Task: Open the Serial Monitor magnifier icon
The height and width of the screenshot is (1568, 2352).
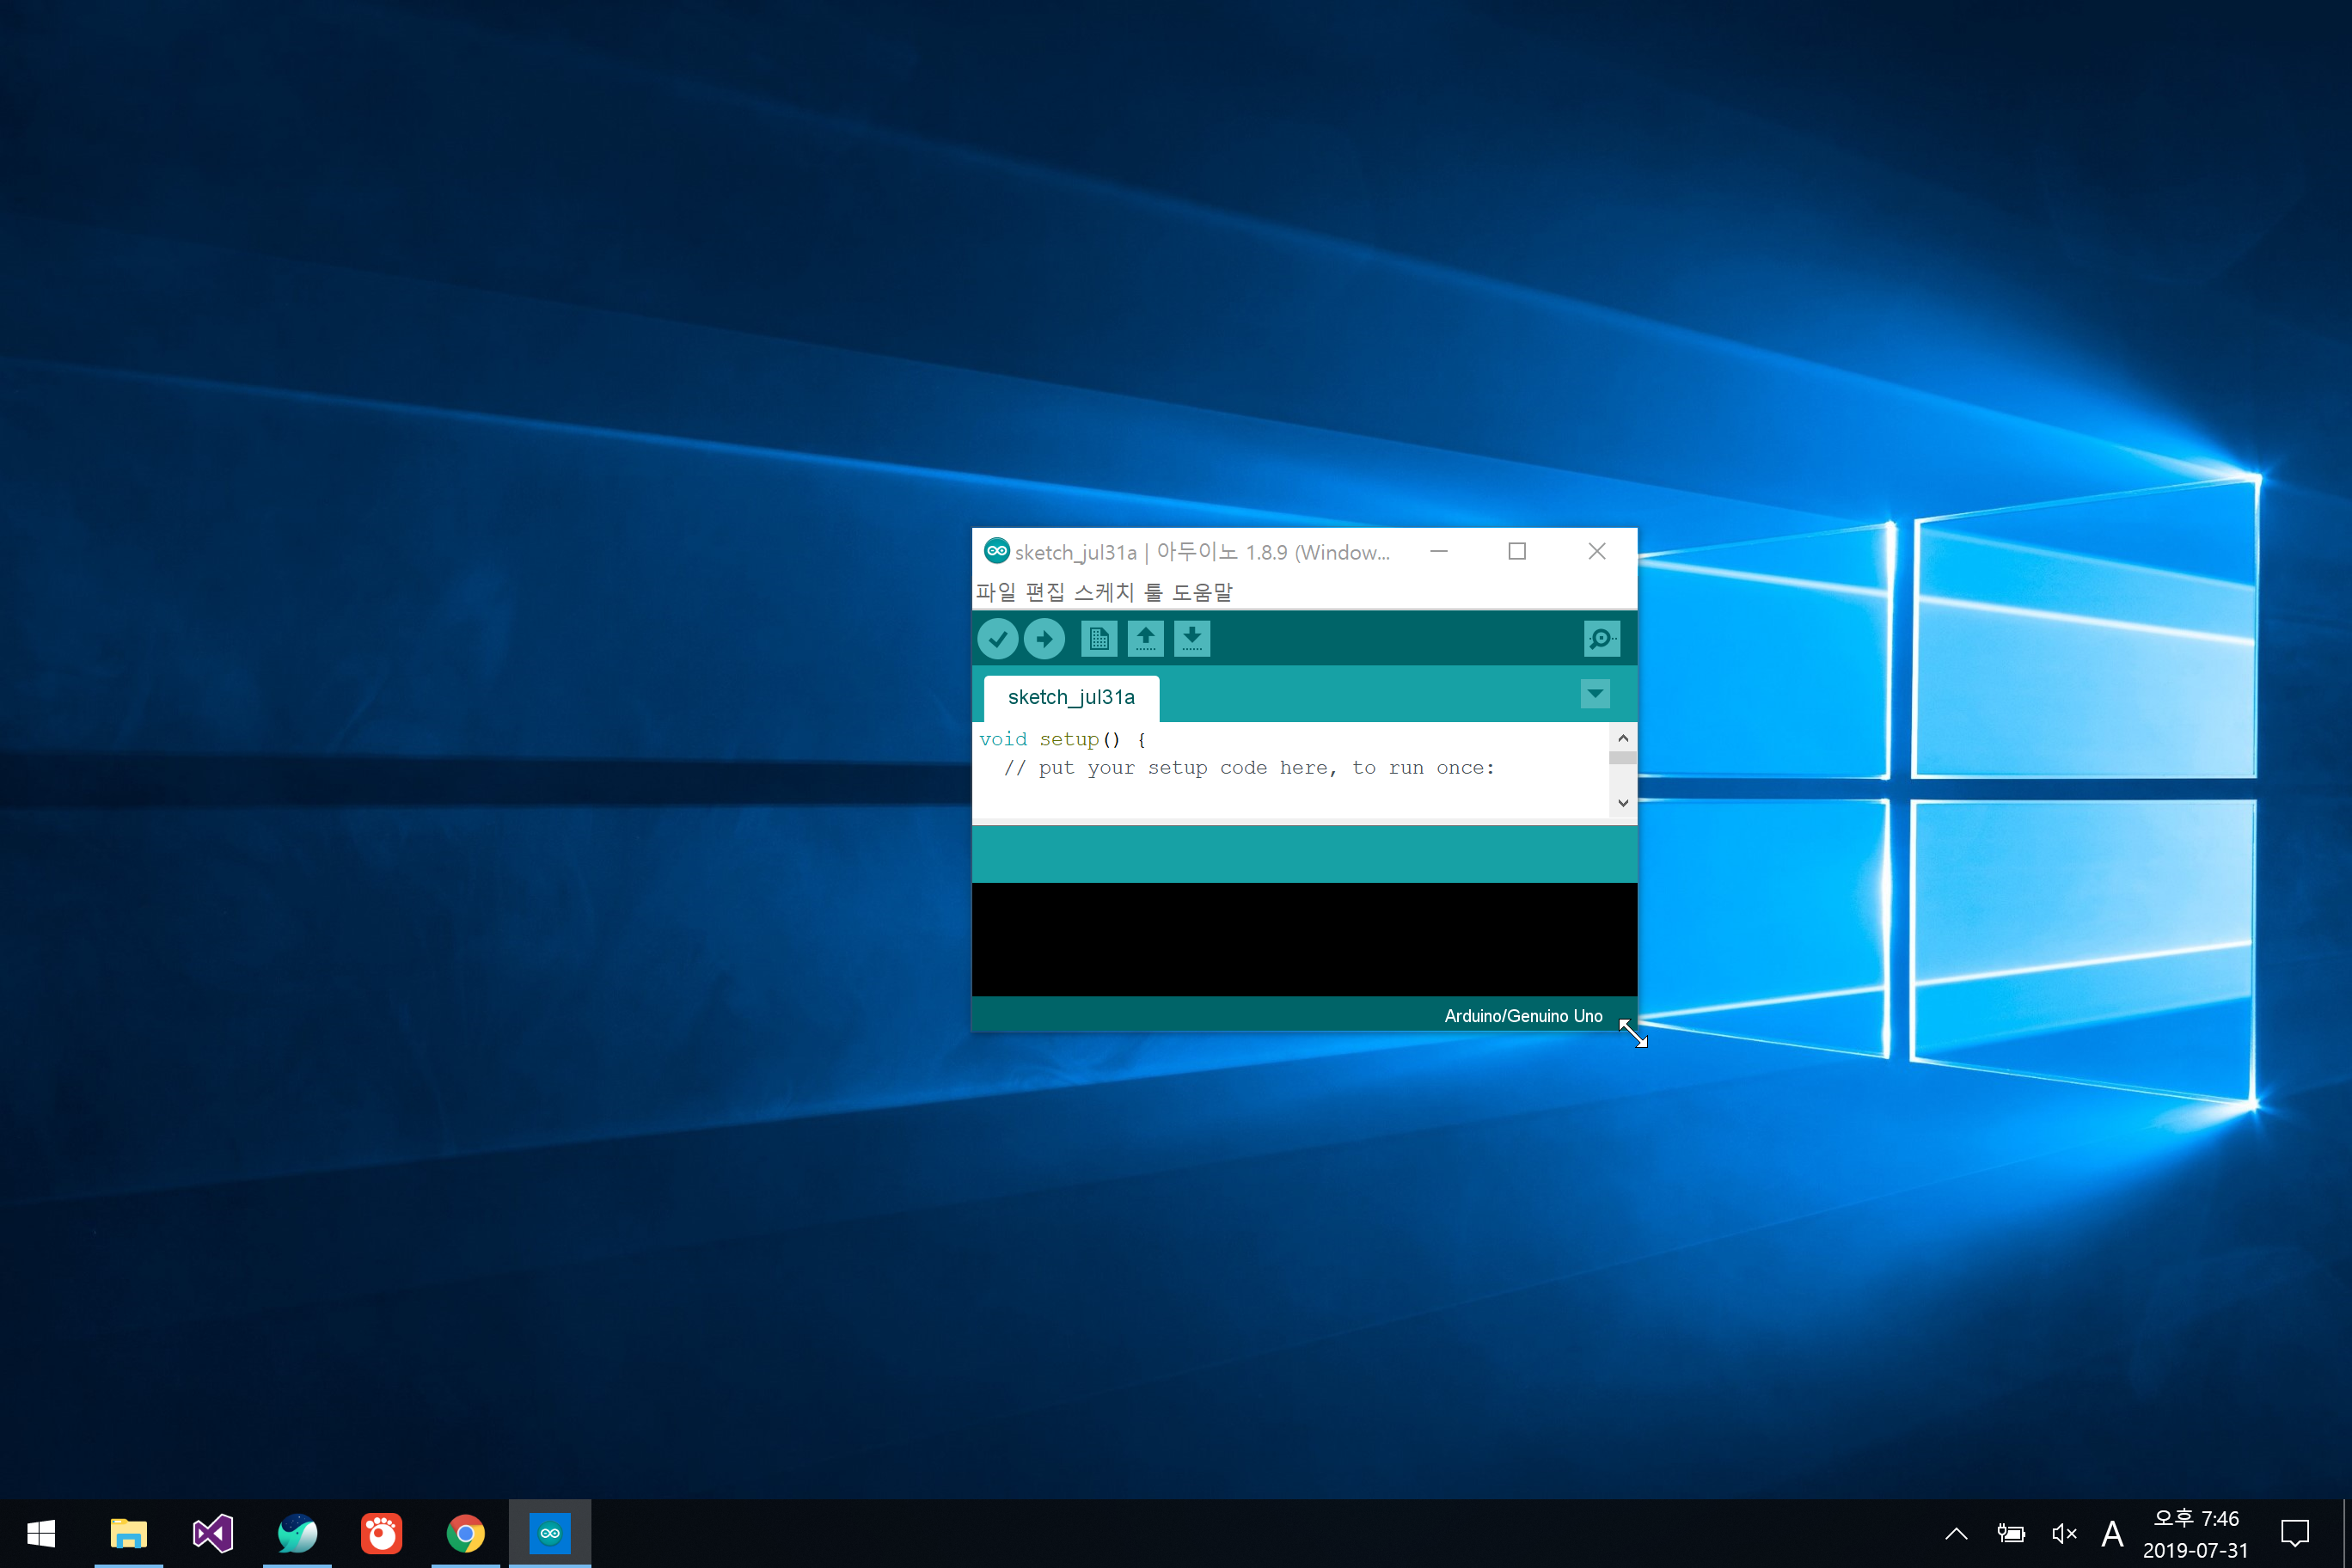Action: (x=1601, y=639)
